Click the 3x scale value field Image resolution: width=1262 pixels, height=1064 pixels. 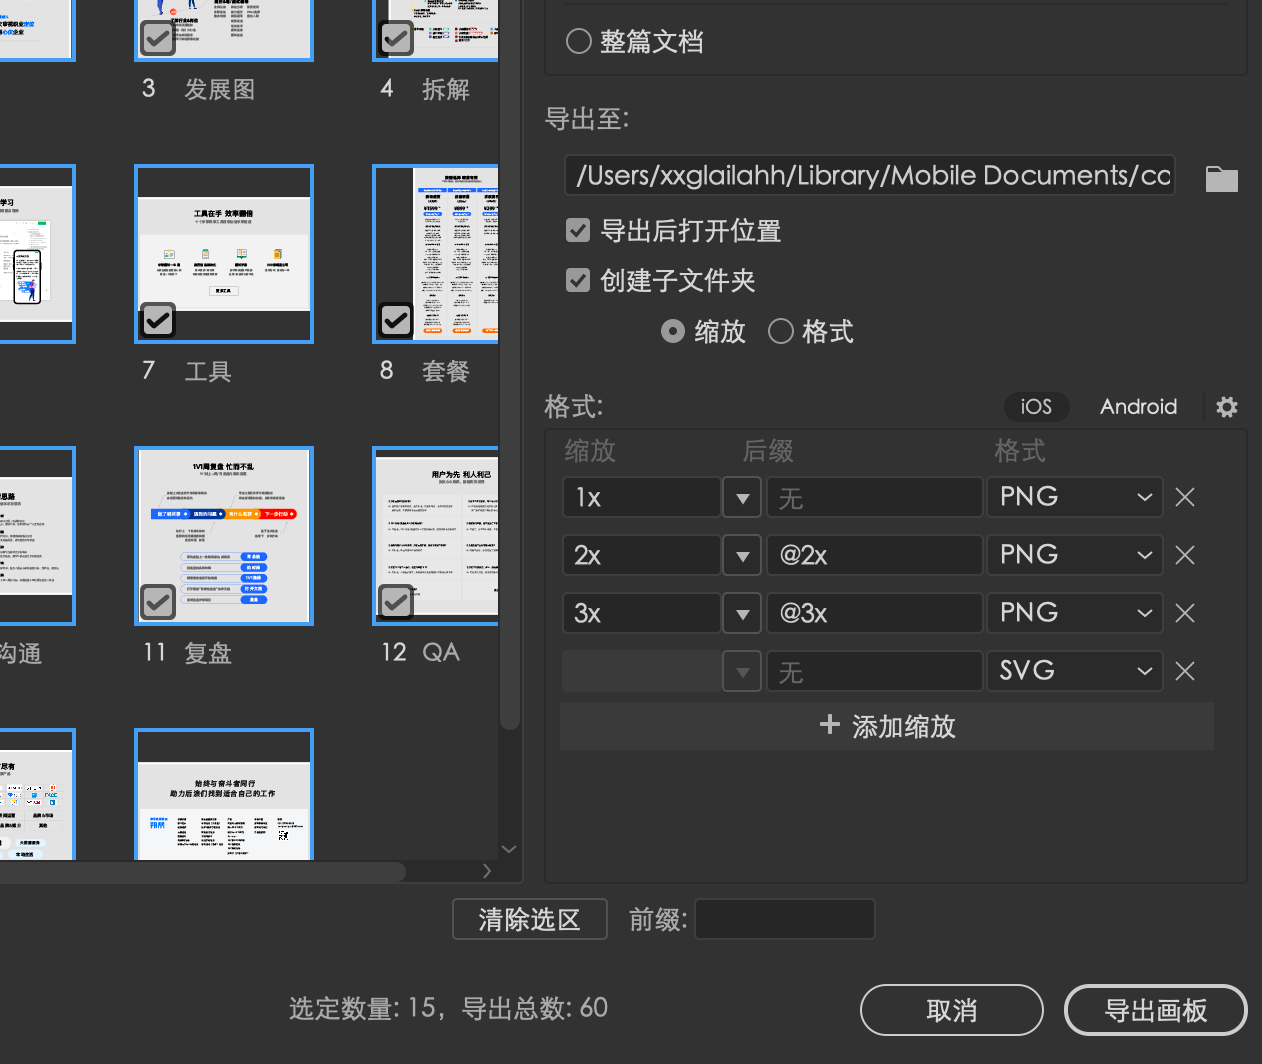tap(642, 613)
